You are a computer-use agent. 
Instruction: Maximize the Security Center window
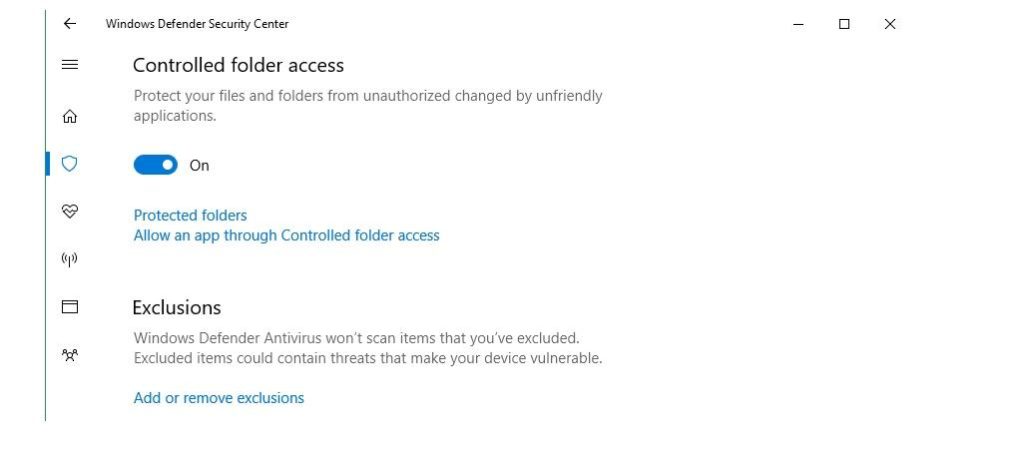click(x=844, y=24)
